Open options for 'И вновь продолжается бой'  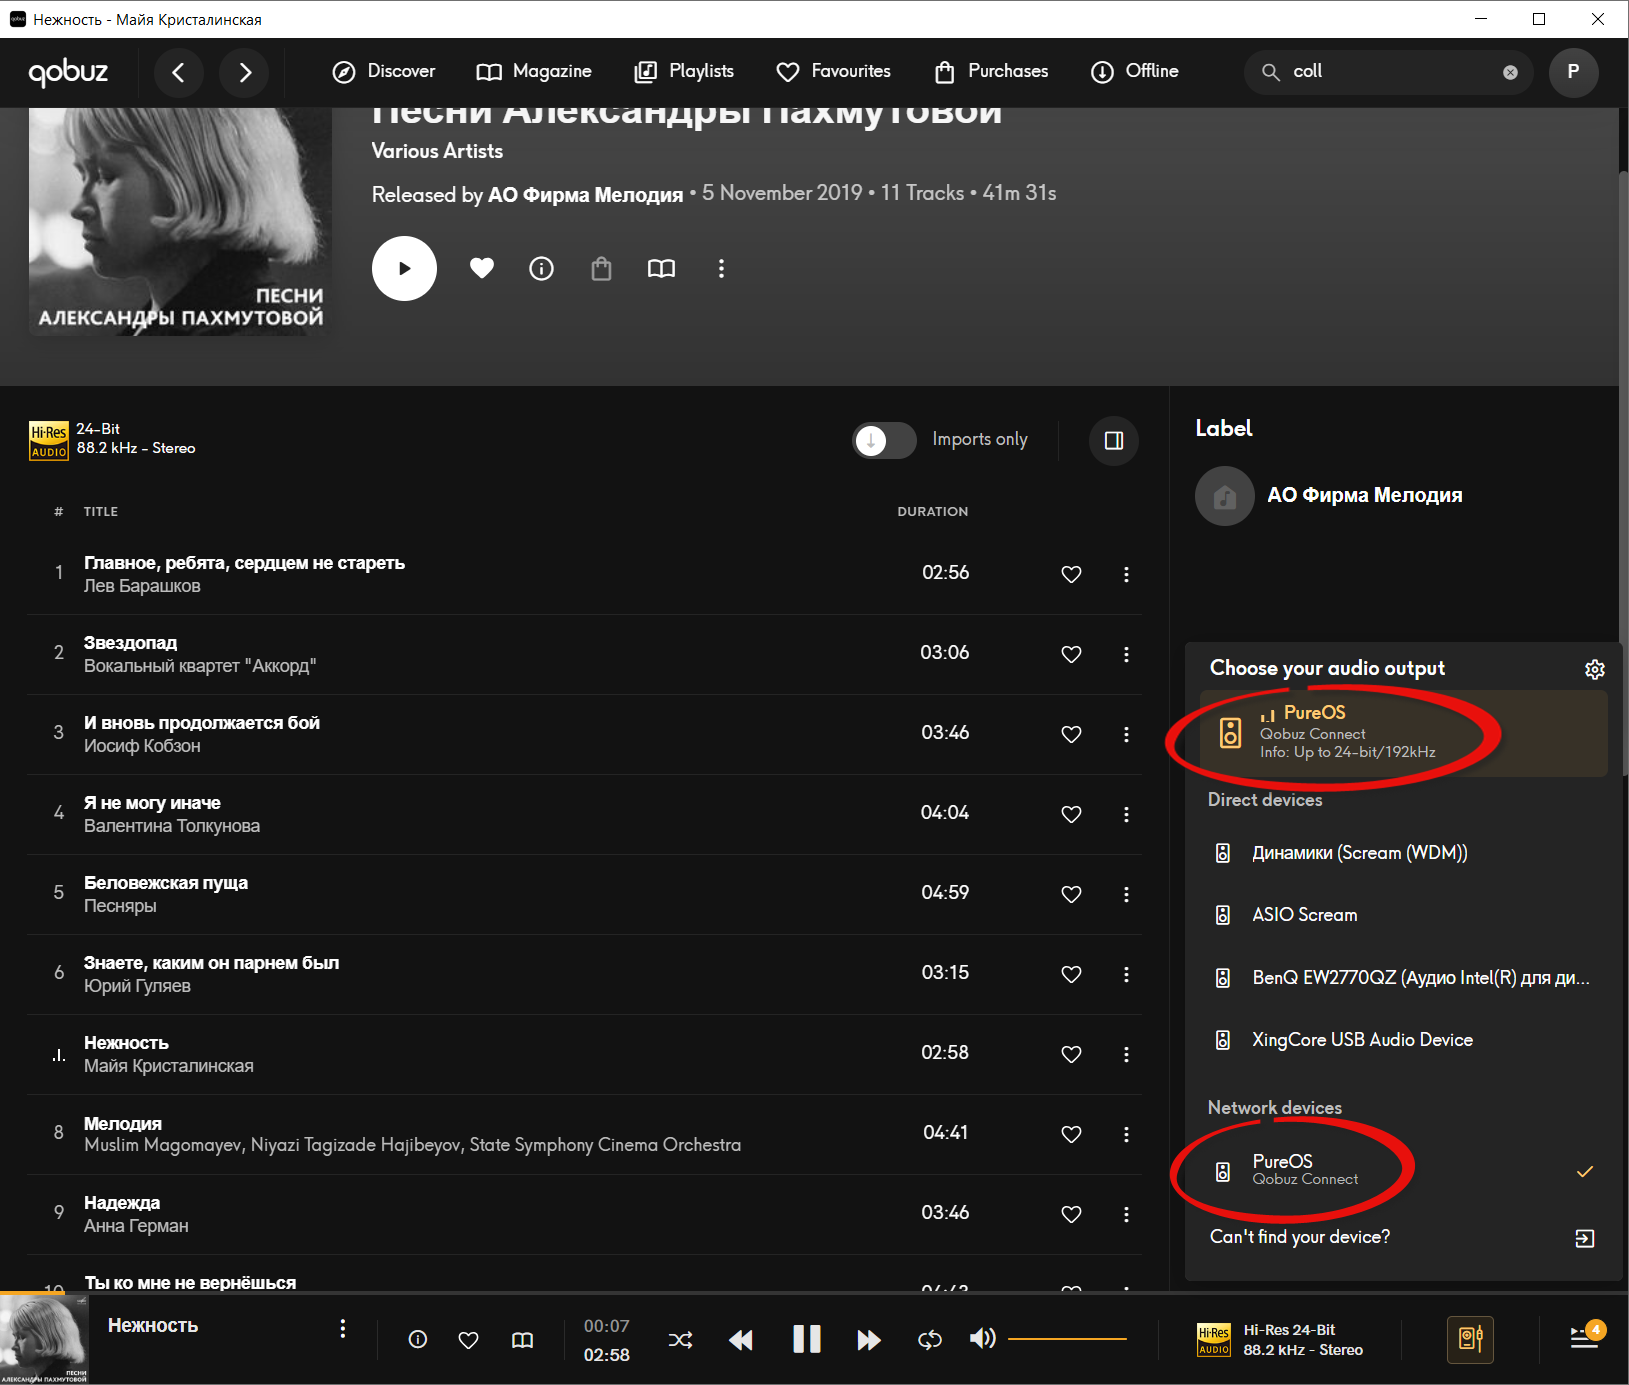(1126, 734)
